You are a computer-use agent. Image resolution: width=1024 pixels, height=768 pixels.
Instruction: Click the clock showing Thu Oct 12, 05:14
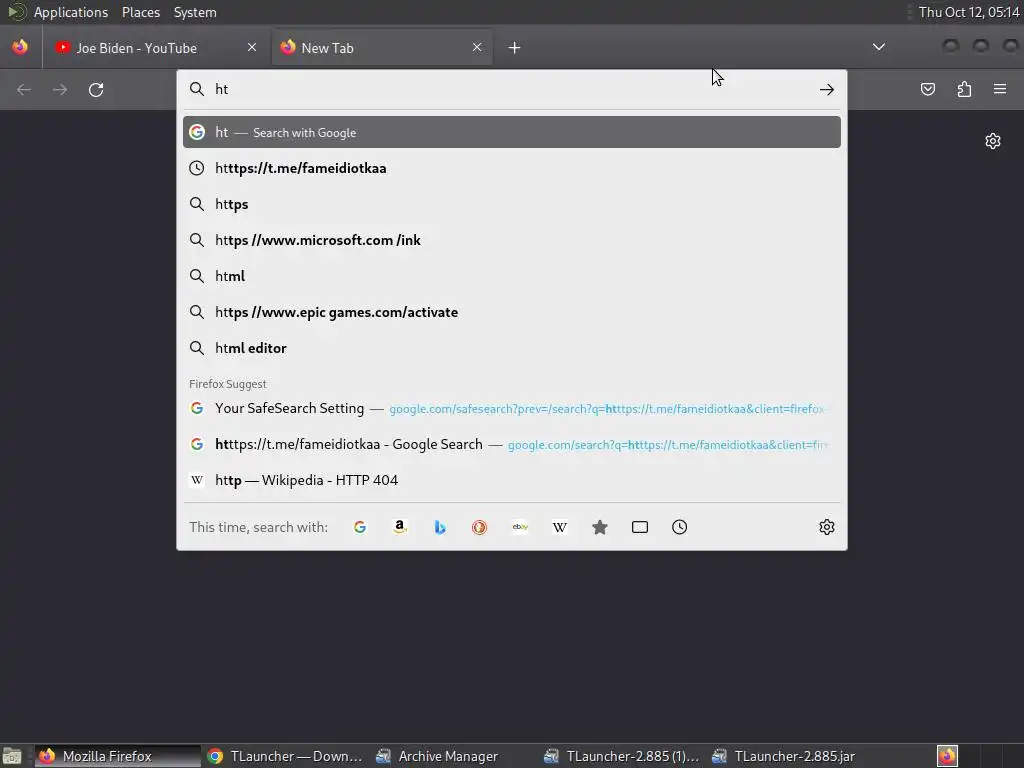pos(968,12)
